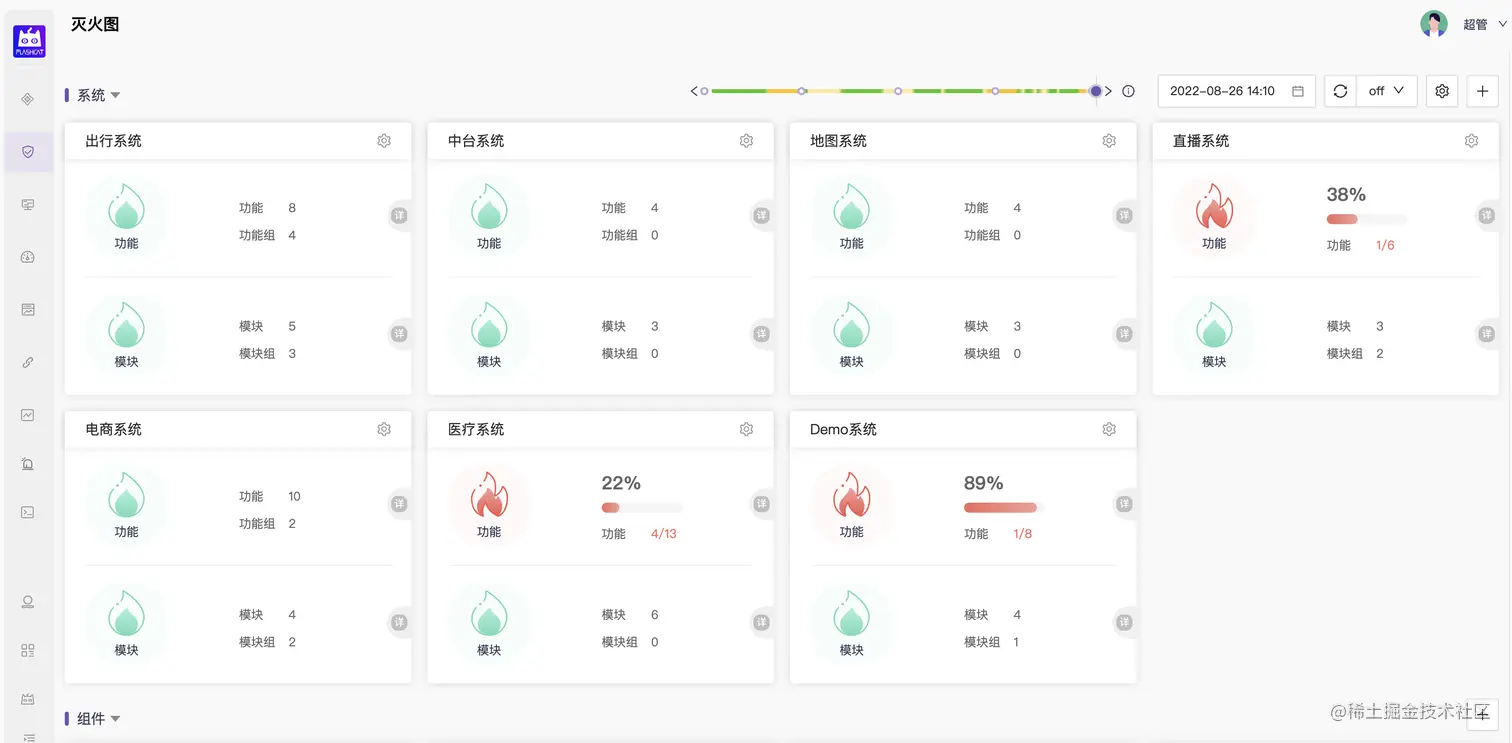Click the alarm bell icon in sidebar
1512x743 pixels.
[x=28, y=463]
